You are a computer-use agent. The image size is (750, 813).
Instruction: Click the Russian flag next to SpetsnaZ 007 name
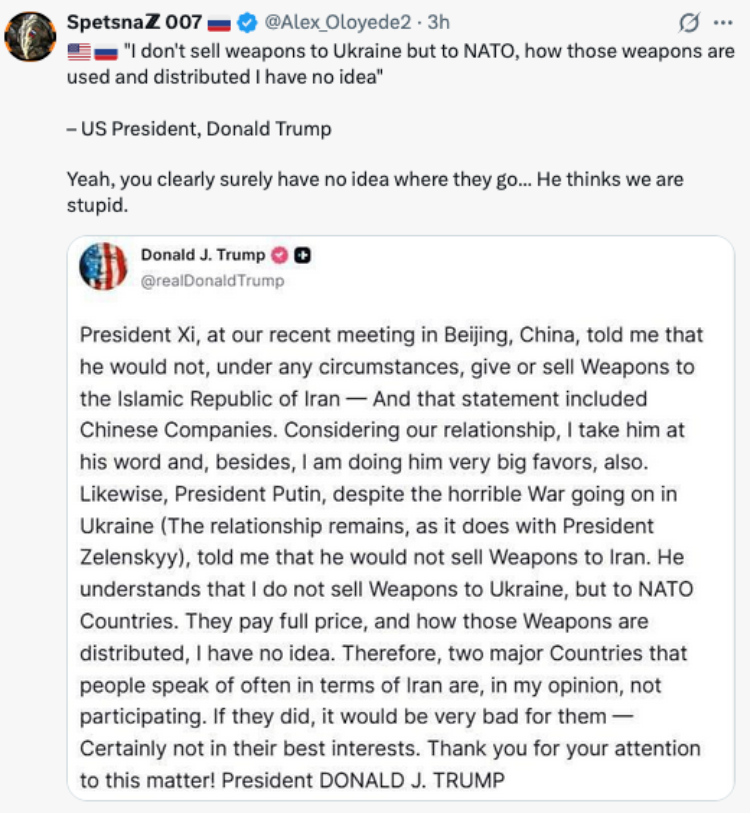(219, 23)
